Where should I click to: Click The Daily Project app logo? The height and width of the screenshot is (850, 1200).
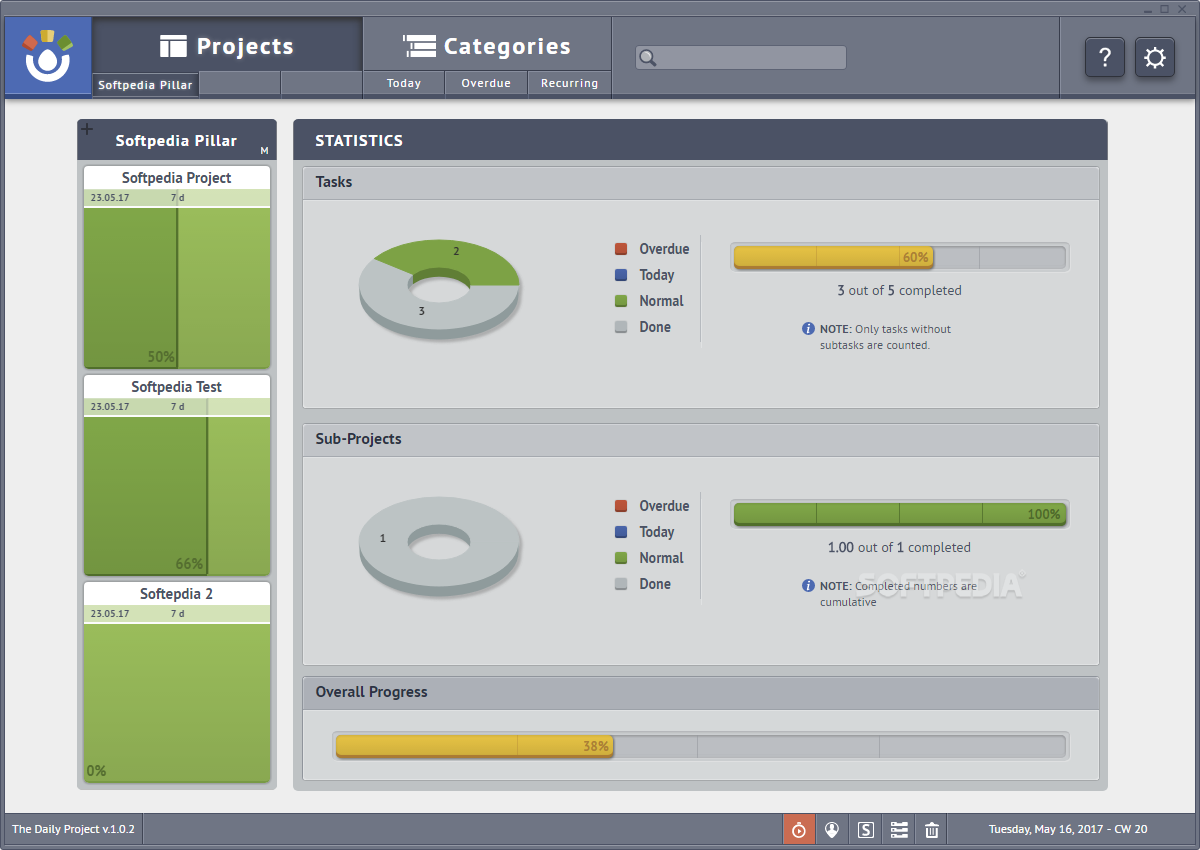tap(48, 56)
